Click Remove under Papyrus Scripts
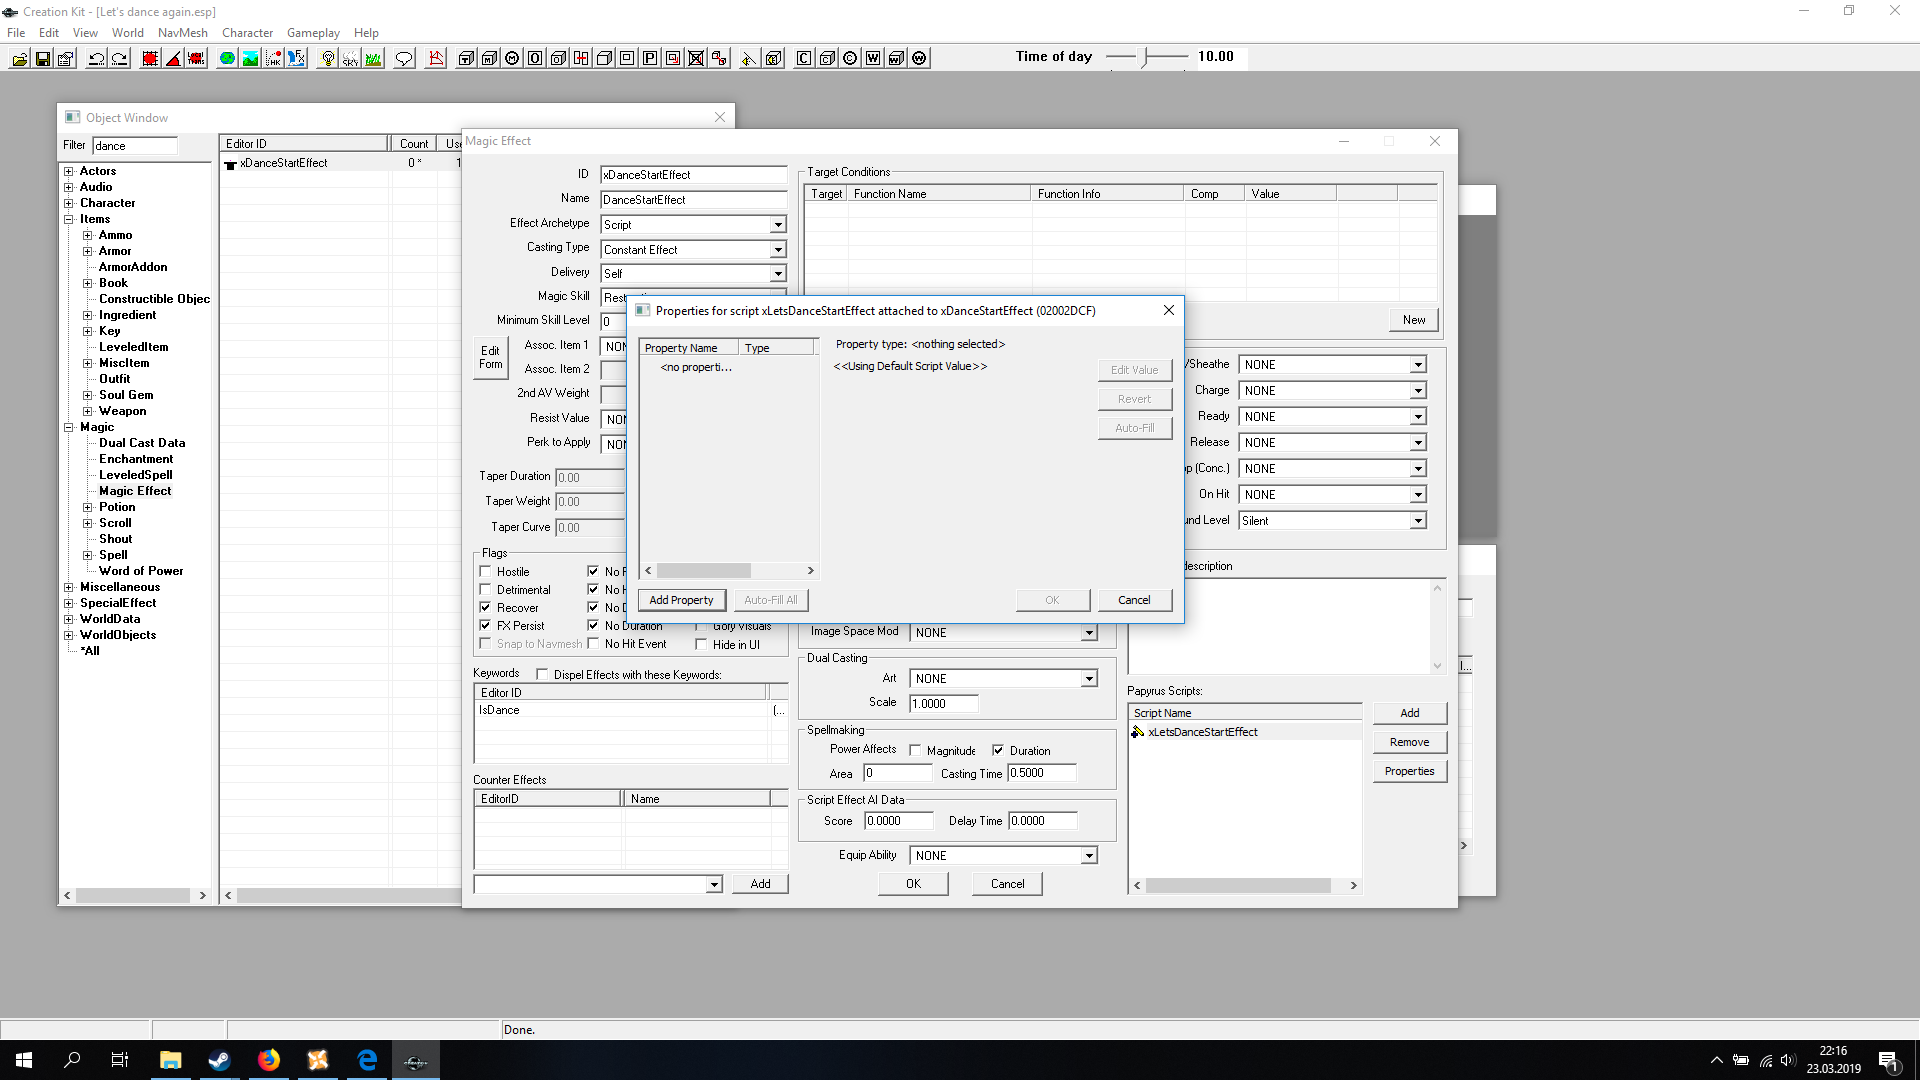 coord(1409,742)
